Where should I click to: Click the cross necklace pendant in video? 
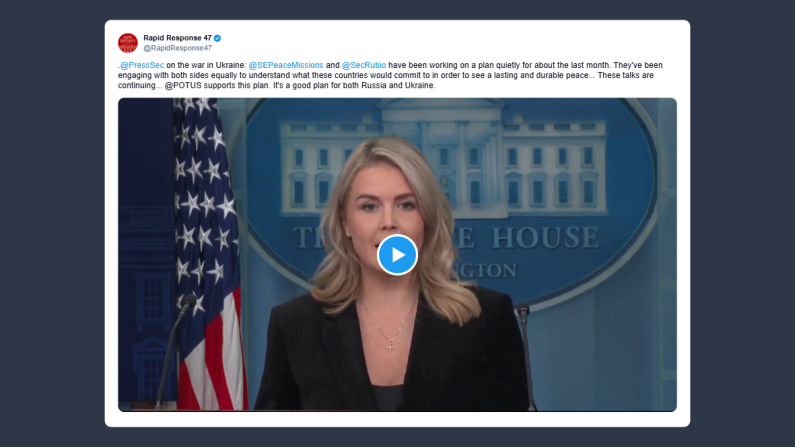[x=390, y=348]
